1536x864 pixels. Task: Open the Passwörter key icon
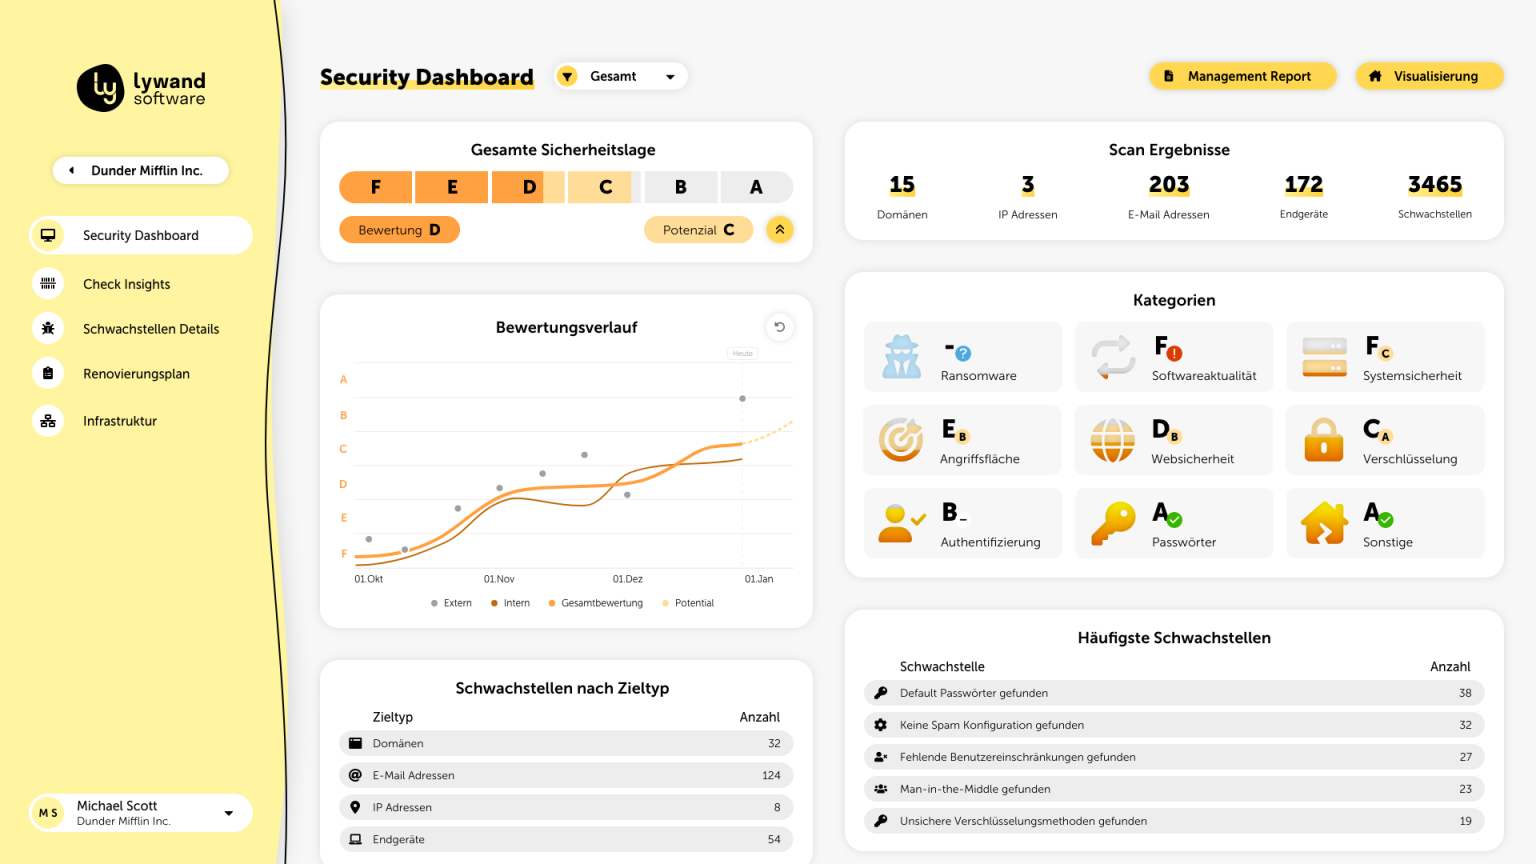click(1112, 522)
